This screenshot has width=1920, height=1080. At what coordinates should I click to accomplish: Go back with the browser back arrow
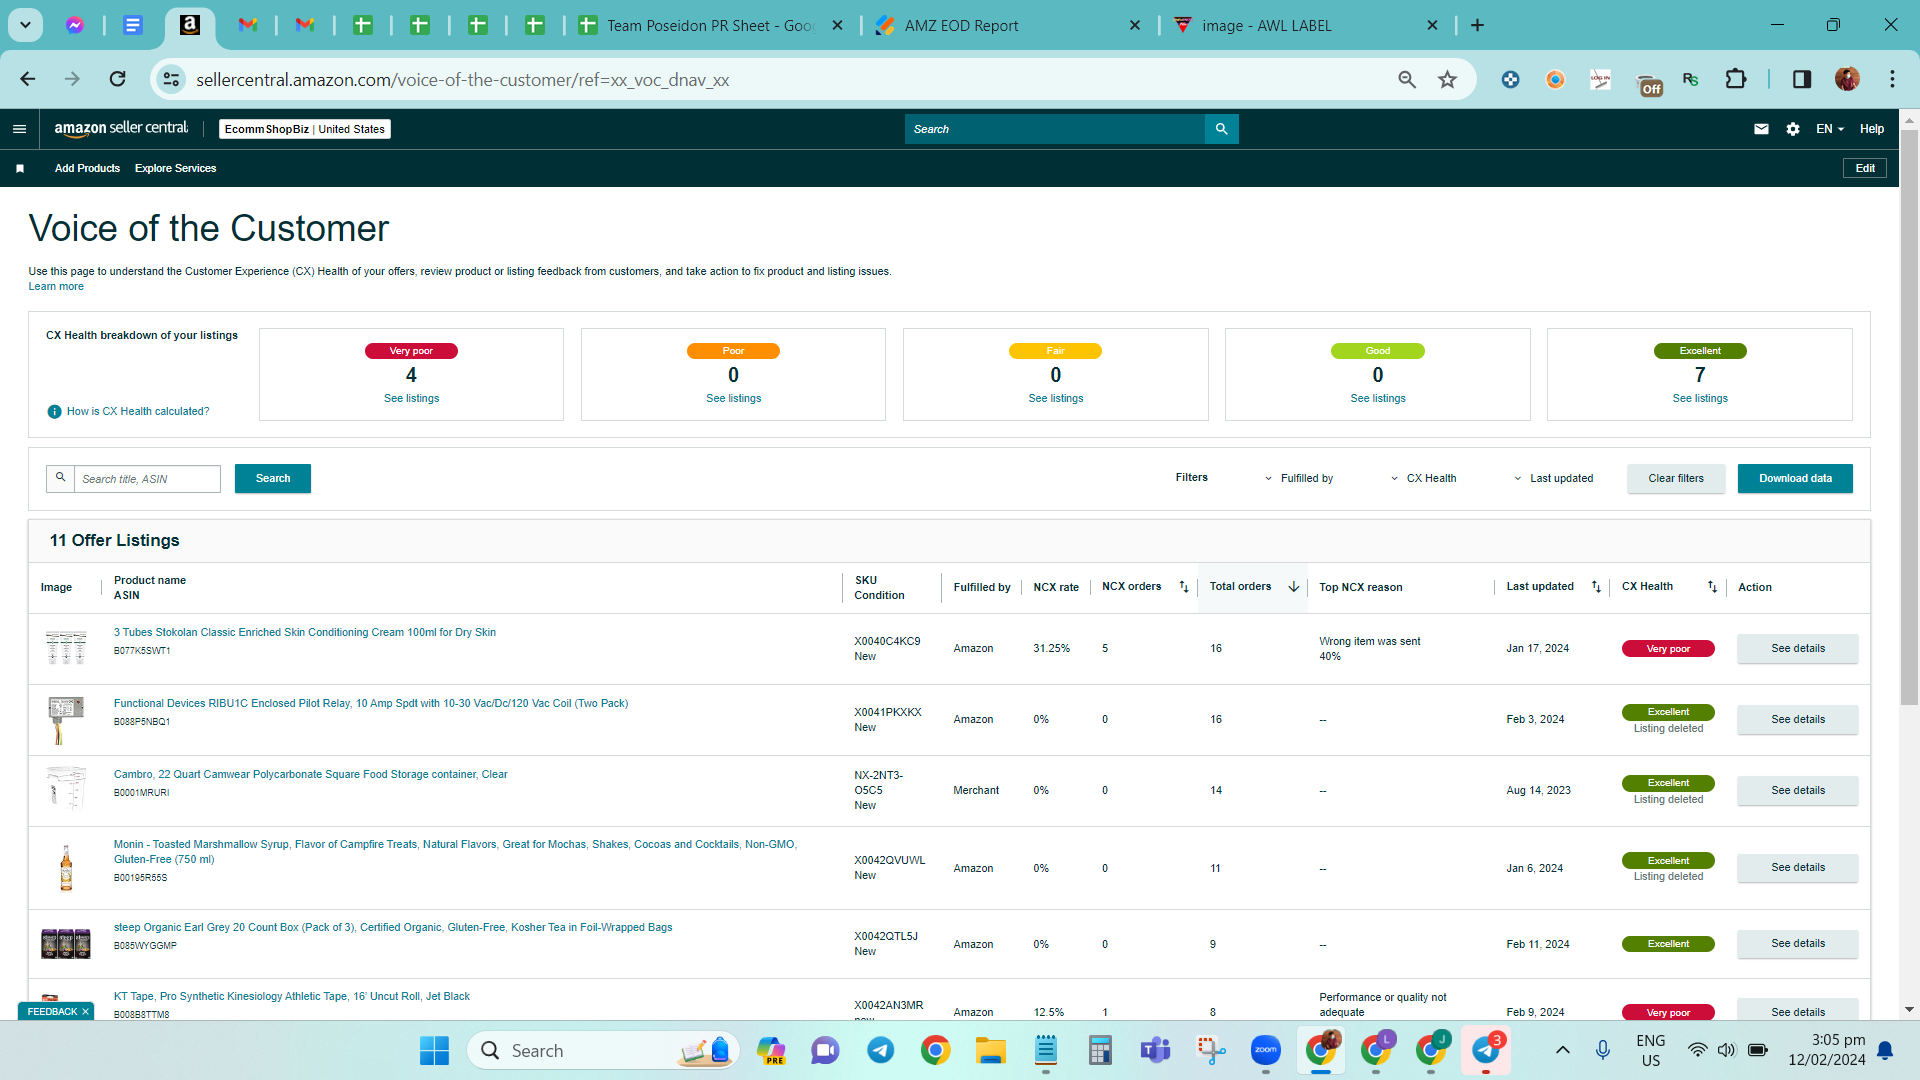click(28, 79)
